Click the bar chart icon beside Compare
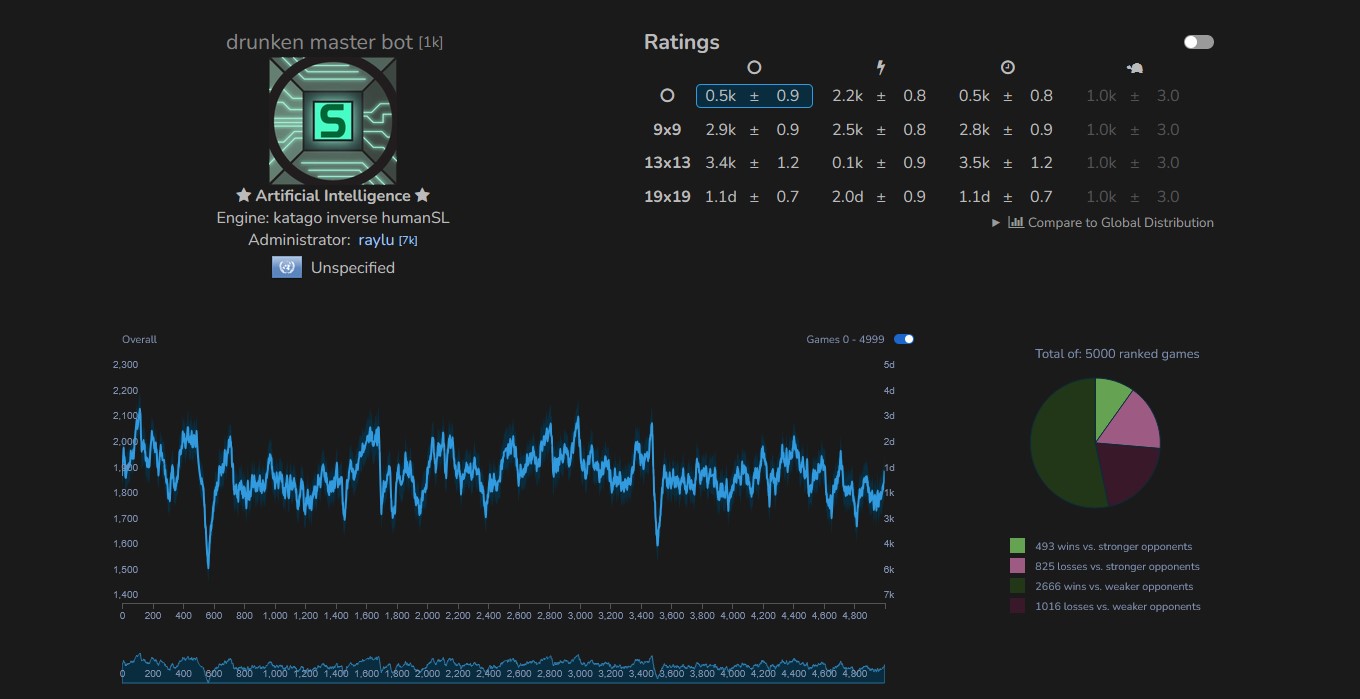1360x699 pixels. click(x=1016, y=222)
